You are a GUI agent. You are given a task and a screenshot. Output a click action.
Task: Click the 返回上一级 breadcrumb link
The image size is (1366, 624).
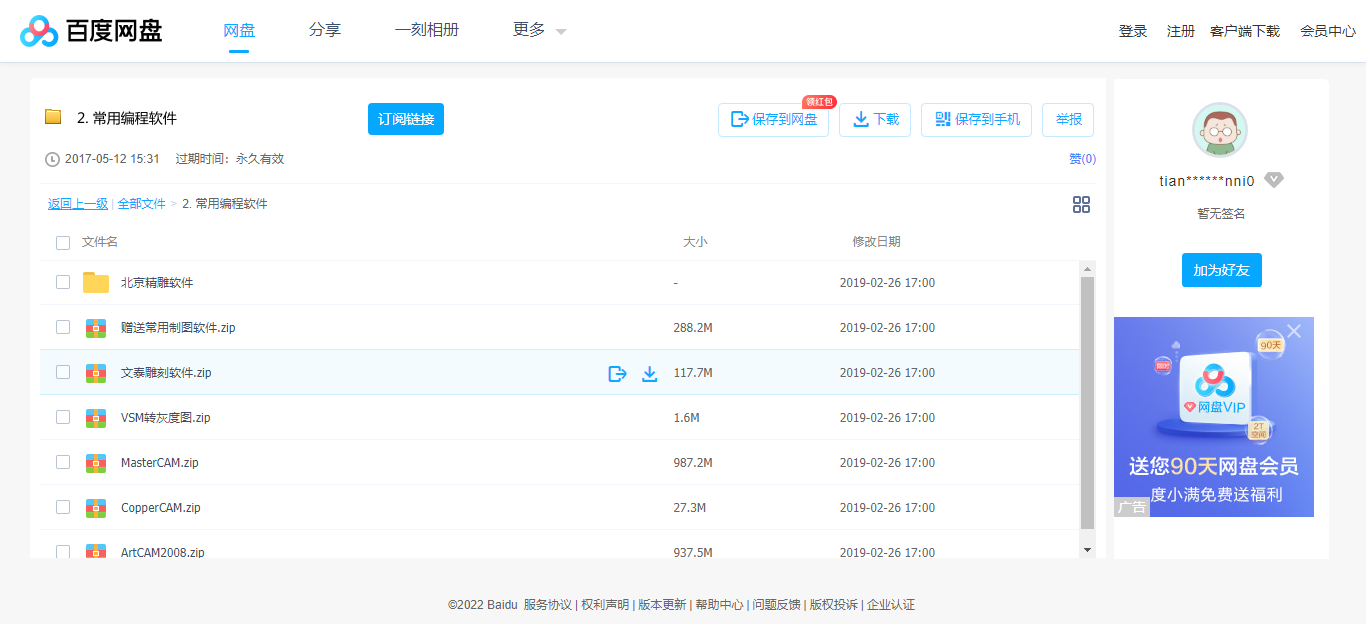[77, 204]
